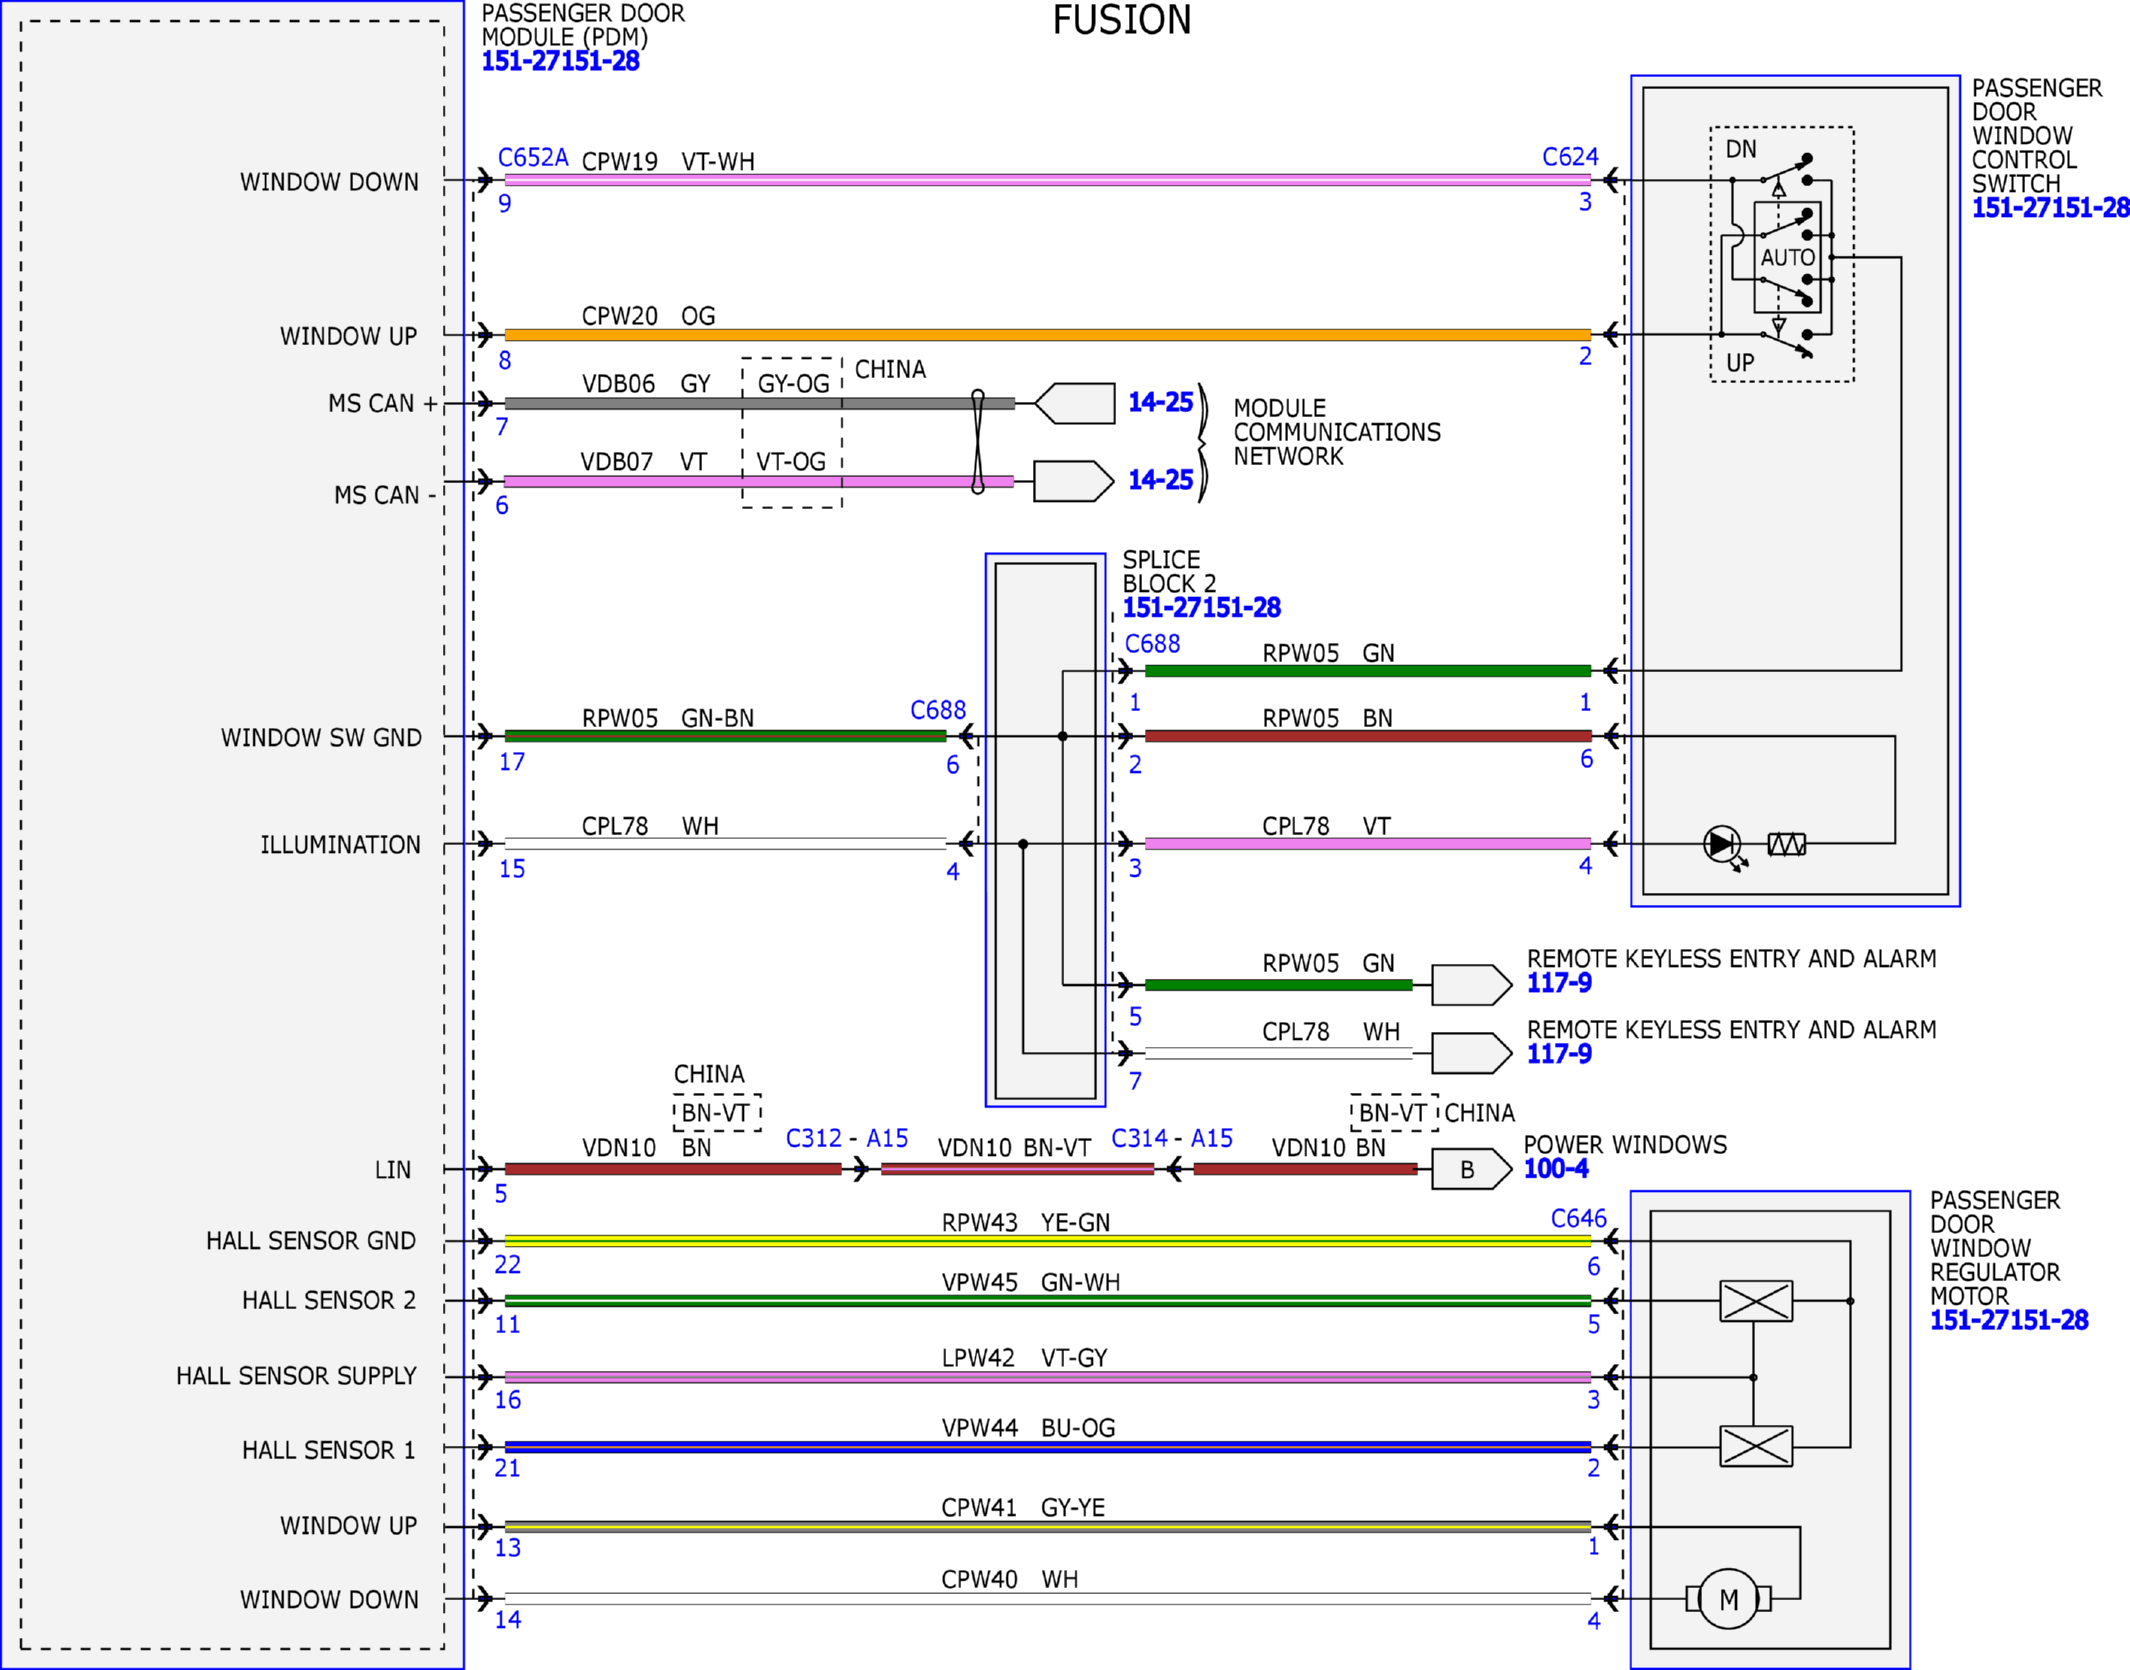Image resolution: width=2130 pixels, height=1670 pixels.
Task: Open 151-27151-28 link under Window Control Switch
Action: [x=2050, y=208]
